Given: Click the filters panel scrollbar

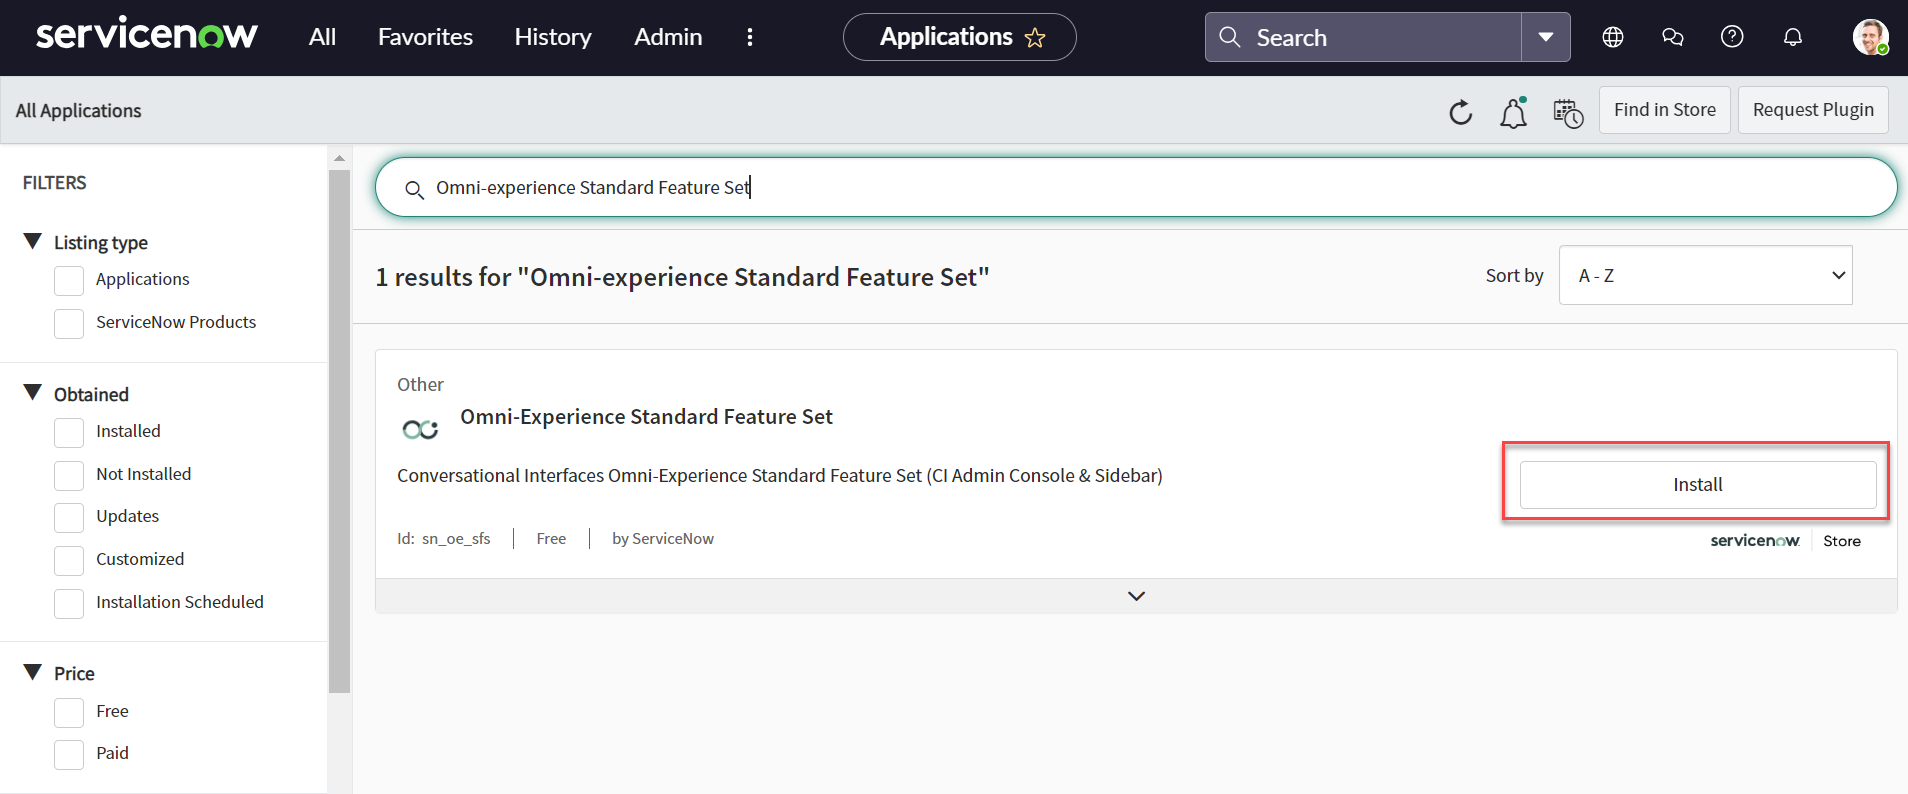Looking at the screenshot, I should tap(339, 430).
